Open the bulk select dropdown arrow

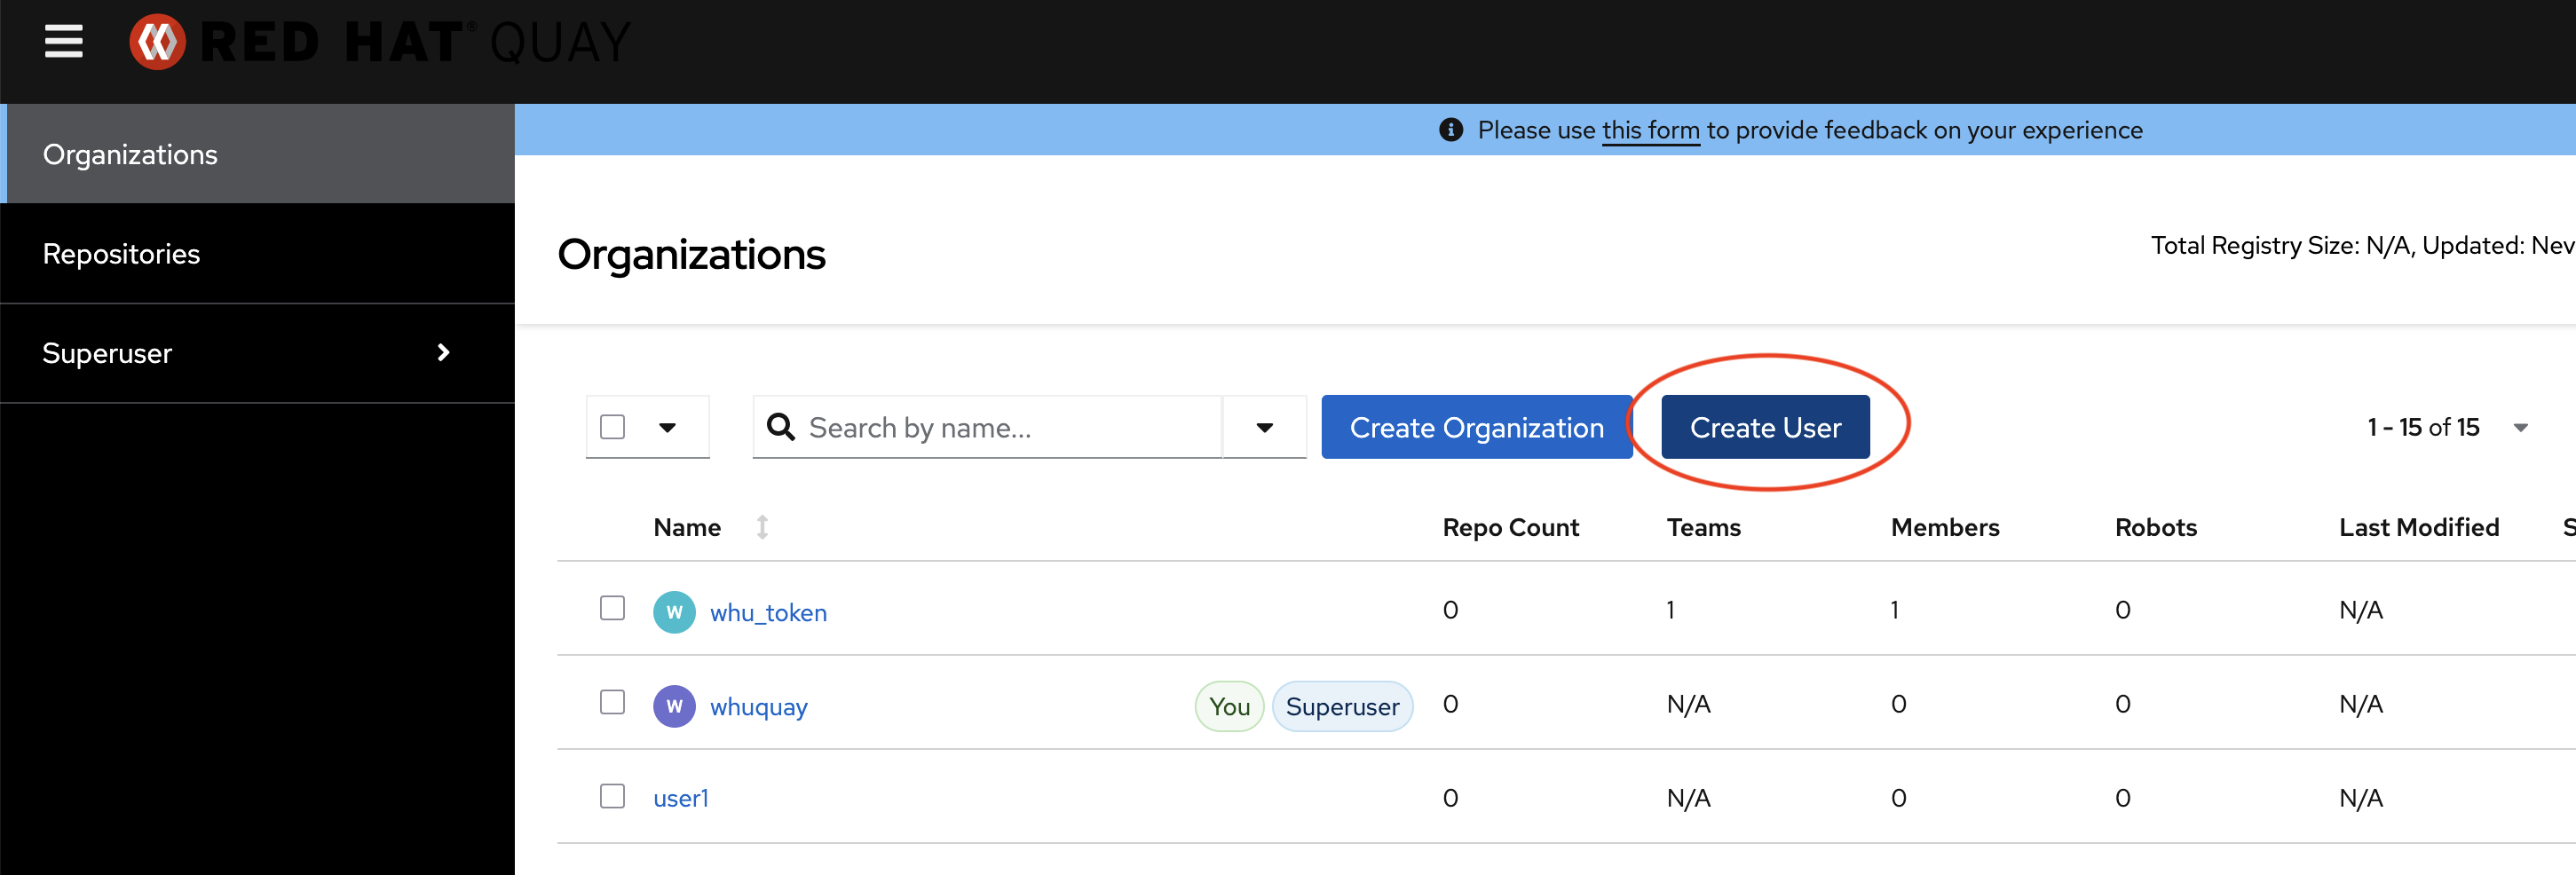667,428
